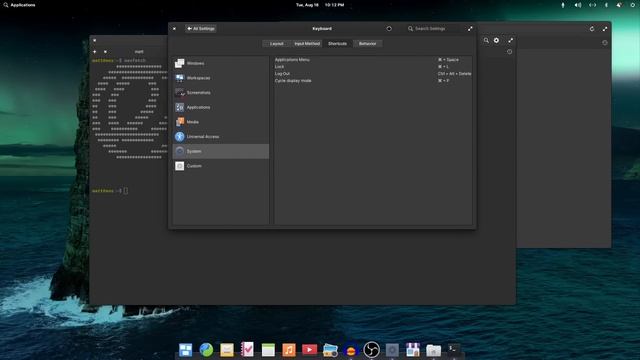Open session power indicator

click(x=633, y=5)
